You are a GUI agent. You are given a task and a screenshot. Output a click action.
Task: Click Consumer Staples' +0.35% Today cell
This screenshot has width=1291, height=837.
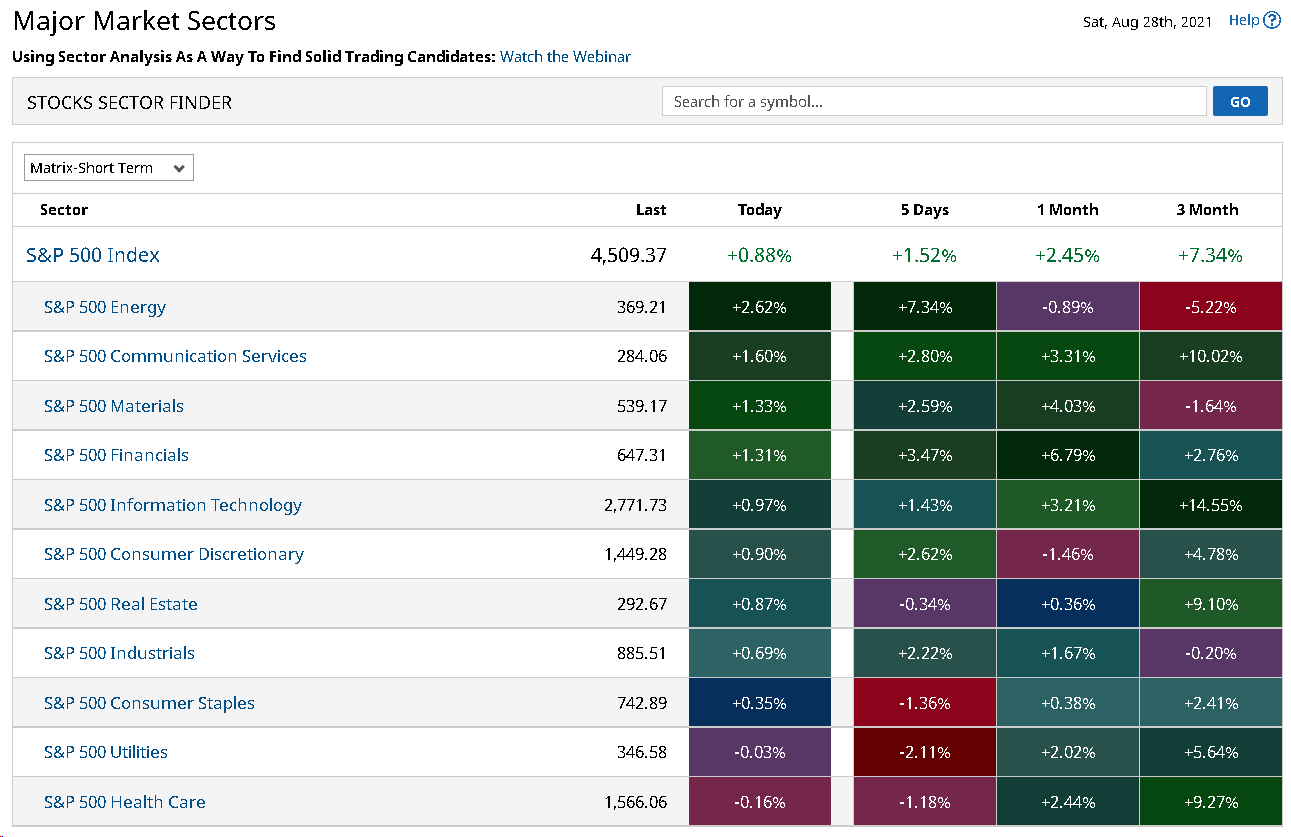[x=760, y=703]
